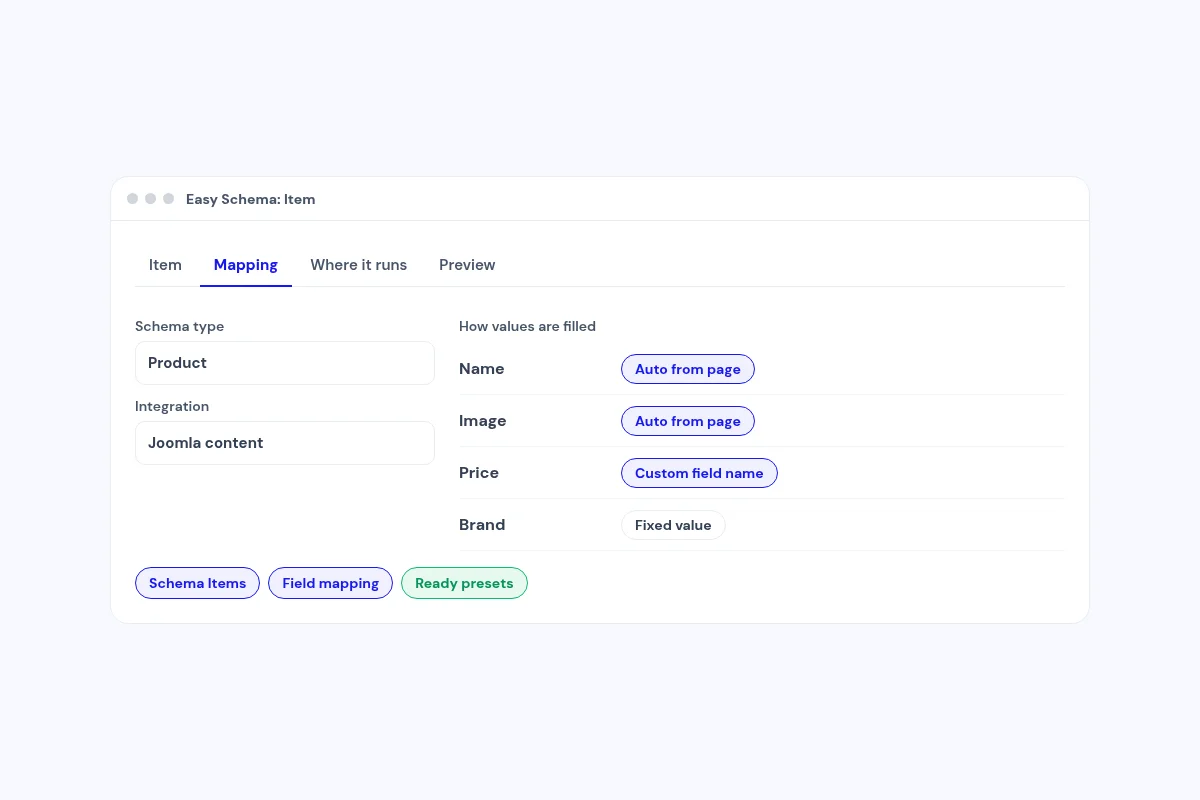The width and height of the screenshot is (1200, 800).
Task: Choose the Fixed value pill for Brand
Action: (673, 525)
